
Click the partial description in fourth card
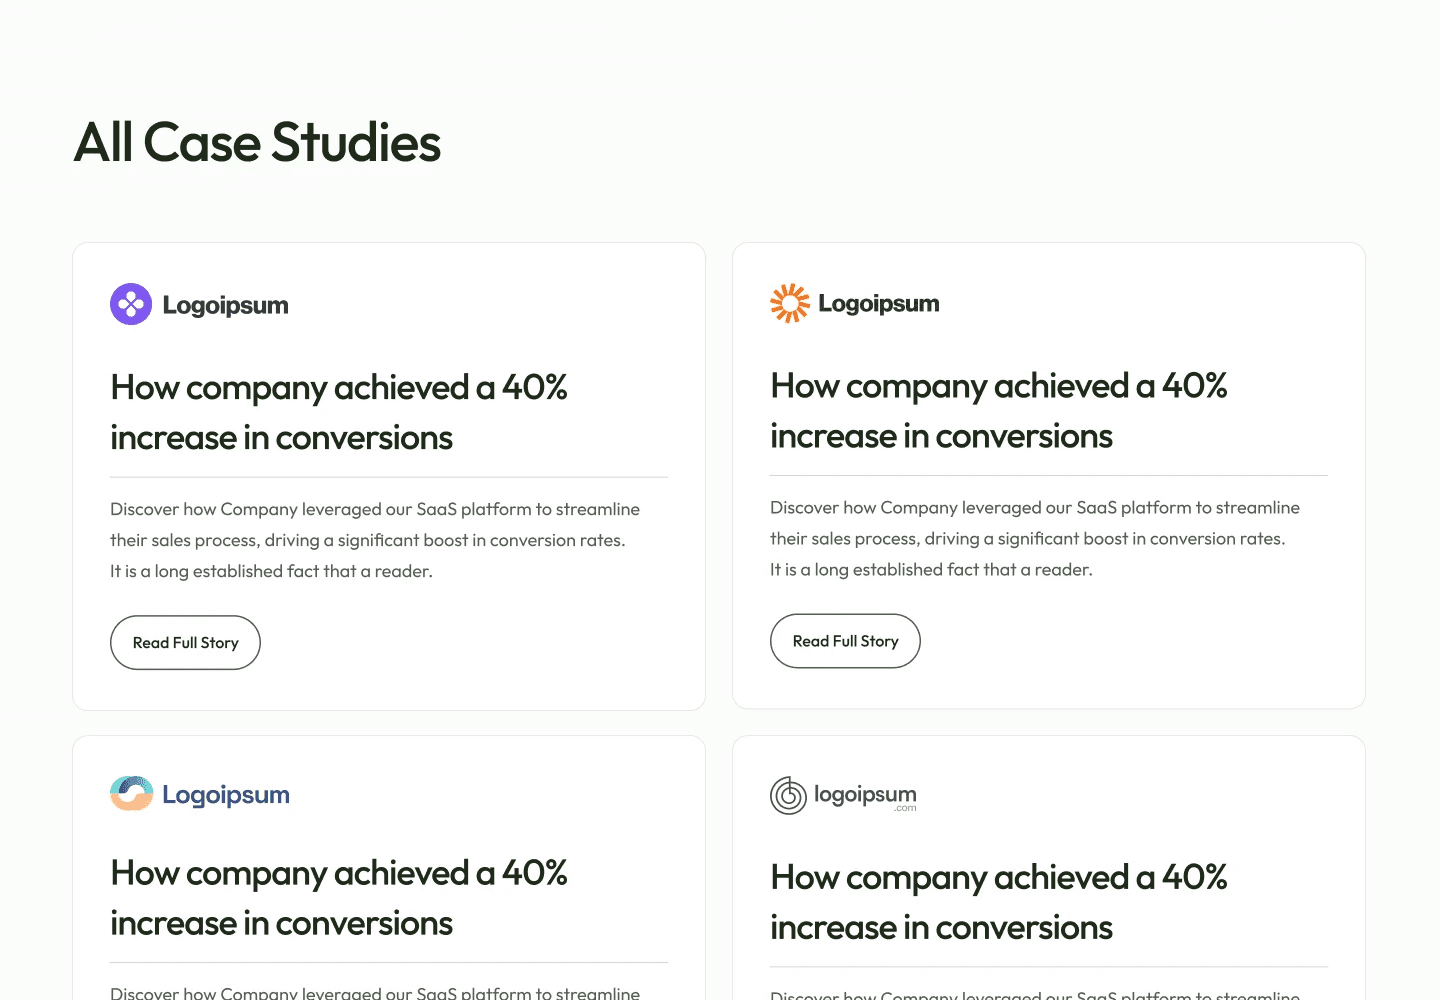point(1035,994)
